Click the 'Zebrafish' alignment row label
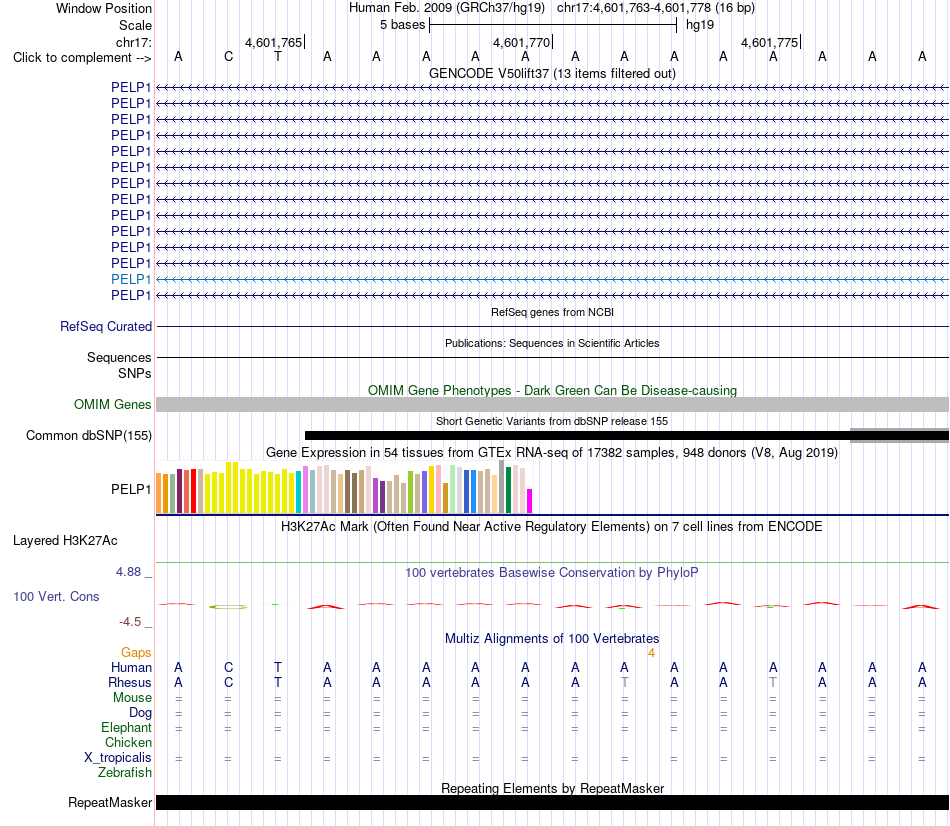 click(125, 773)
